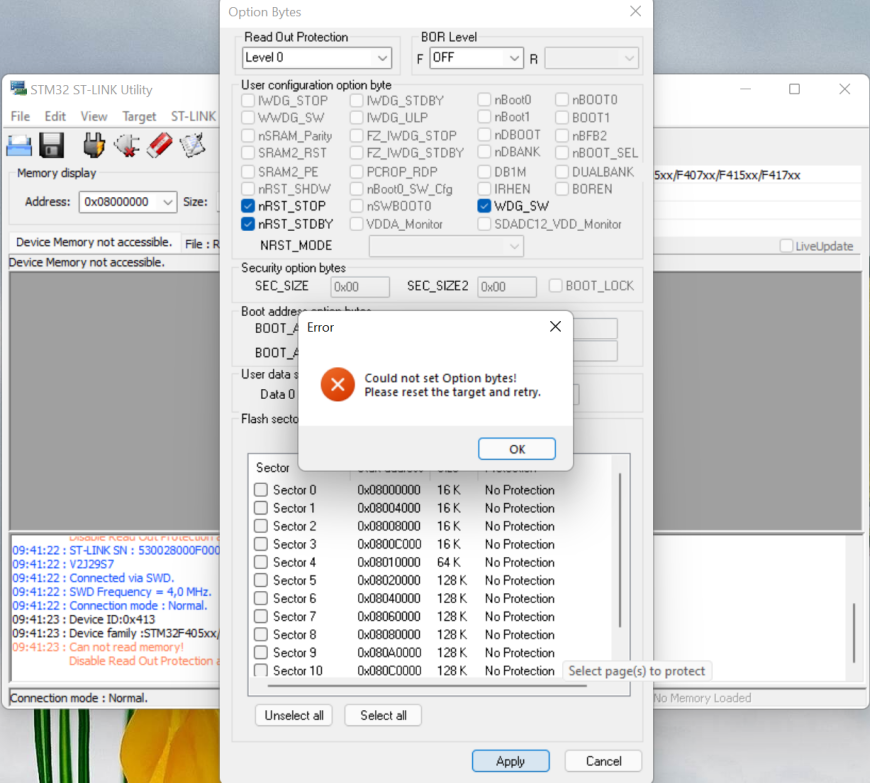This screenshot has height=783, width=870.
Task: Open the View menu
Action: (x=94, y=116)
